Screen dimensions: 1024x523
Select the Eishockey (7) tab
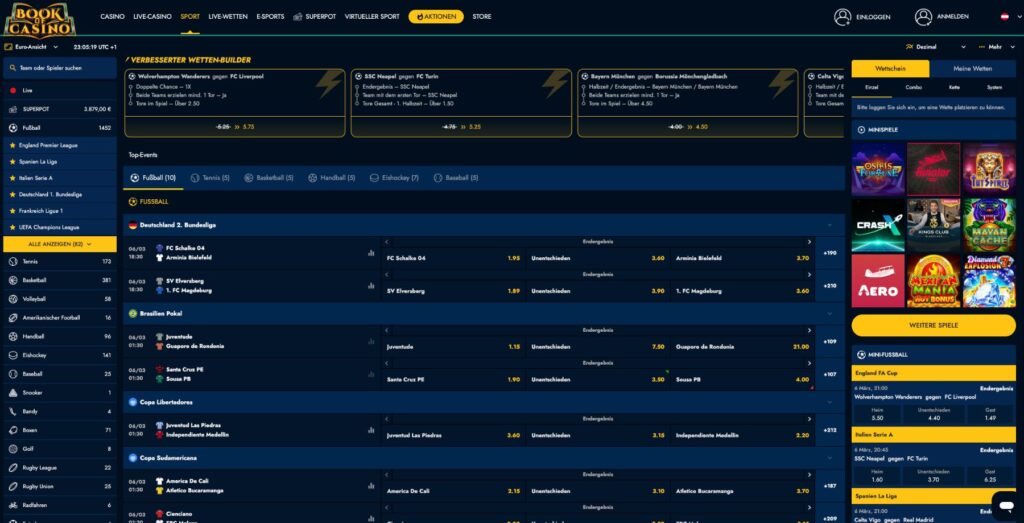(394, 178)
